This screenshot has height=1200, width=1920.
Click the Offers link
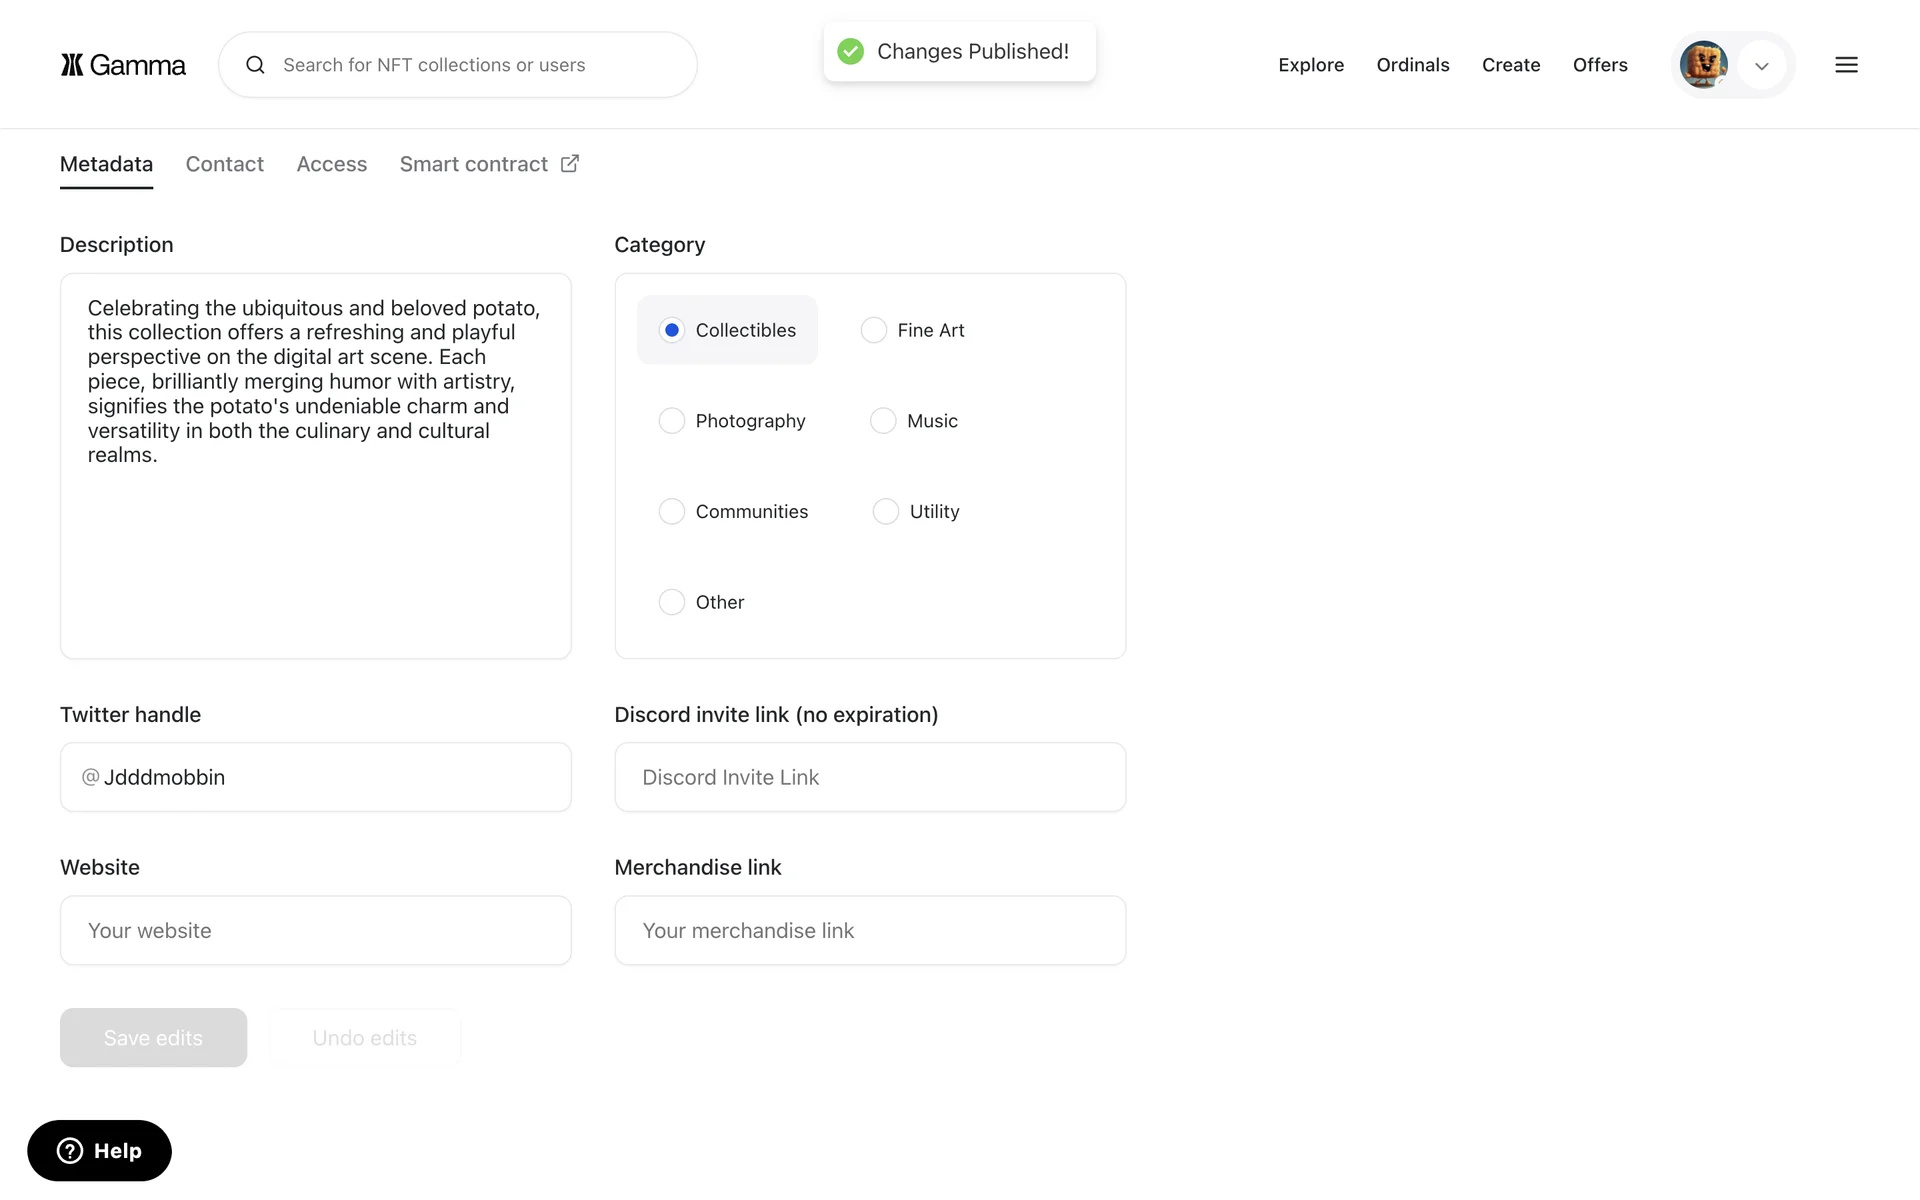[1599, 65]
